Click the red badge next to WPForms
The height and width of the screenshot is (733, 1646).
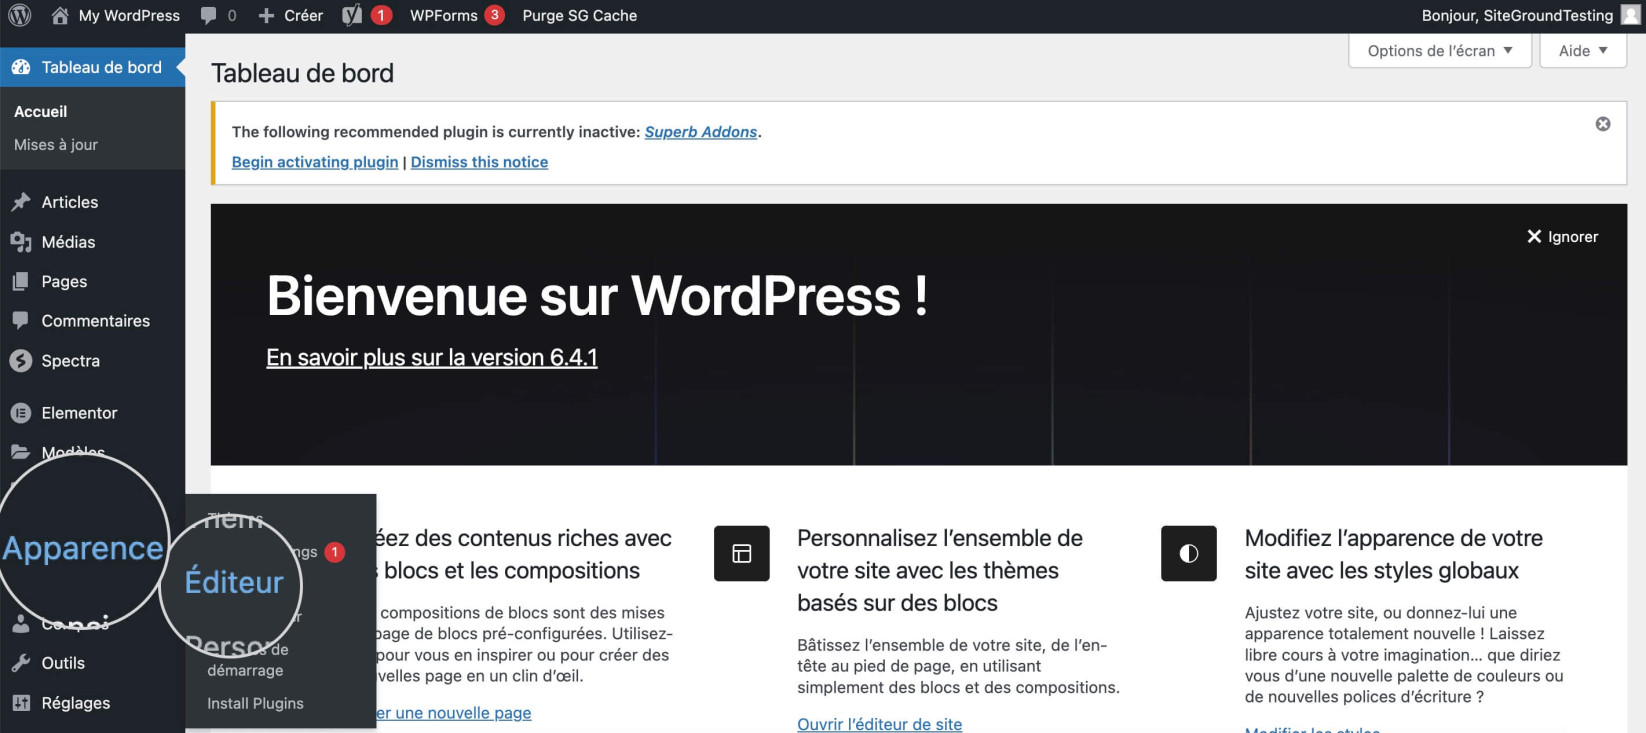(x=494, y=15)
